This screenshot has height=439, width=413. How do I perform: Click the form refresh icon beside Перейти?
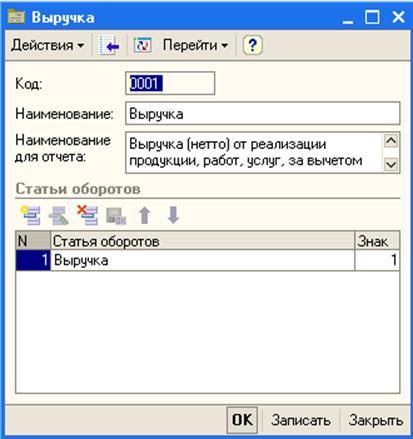142,45
